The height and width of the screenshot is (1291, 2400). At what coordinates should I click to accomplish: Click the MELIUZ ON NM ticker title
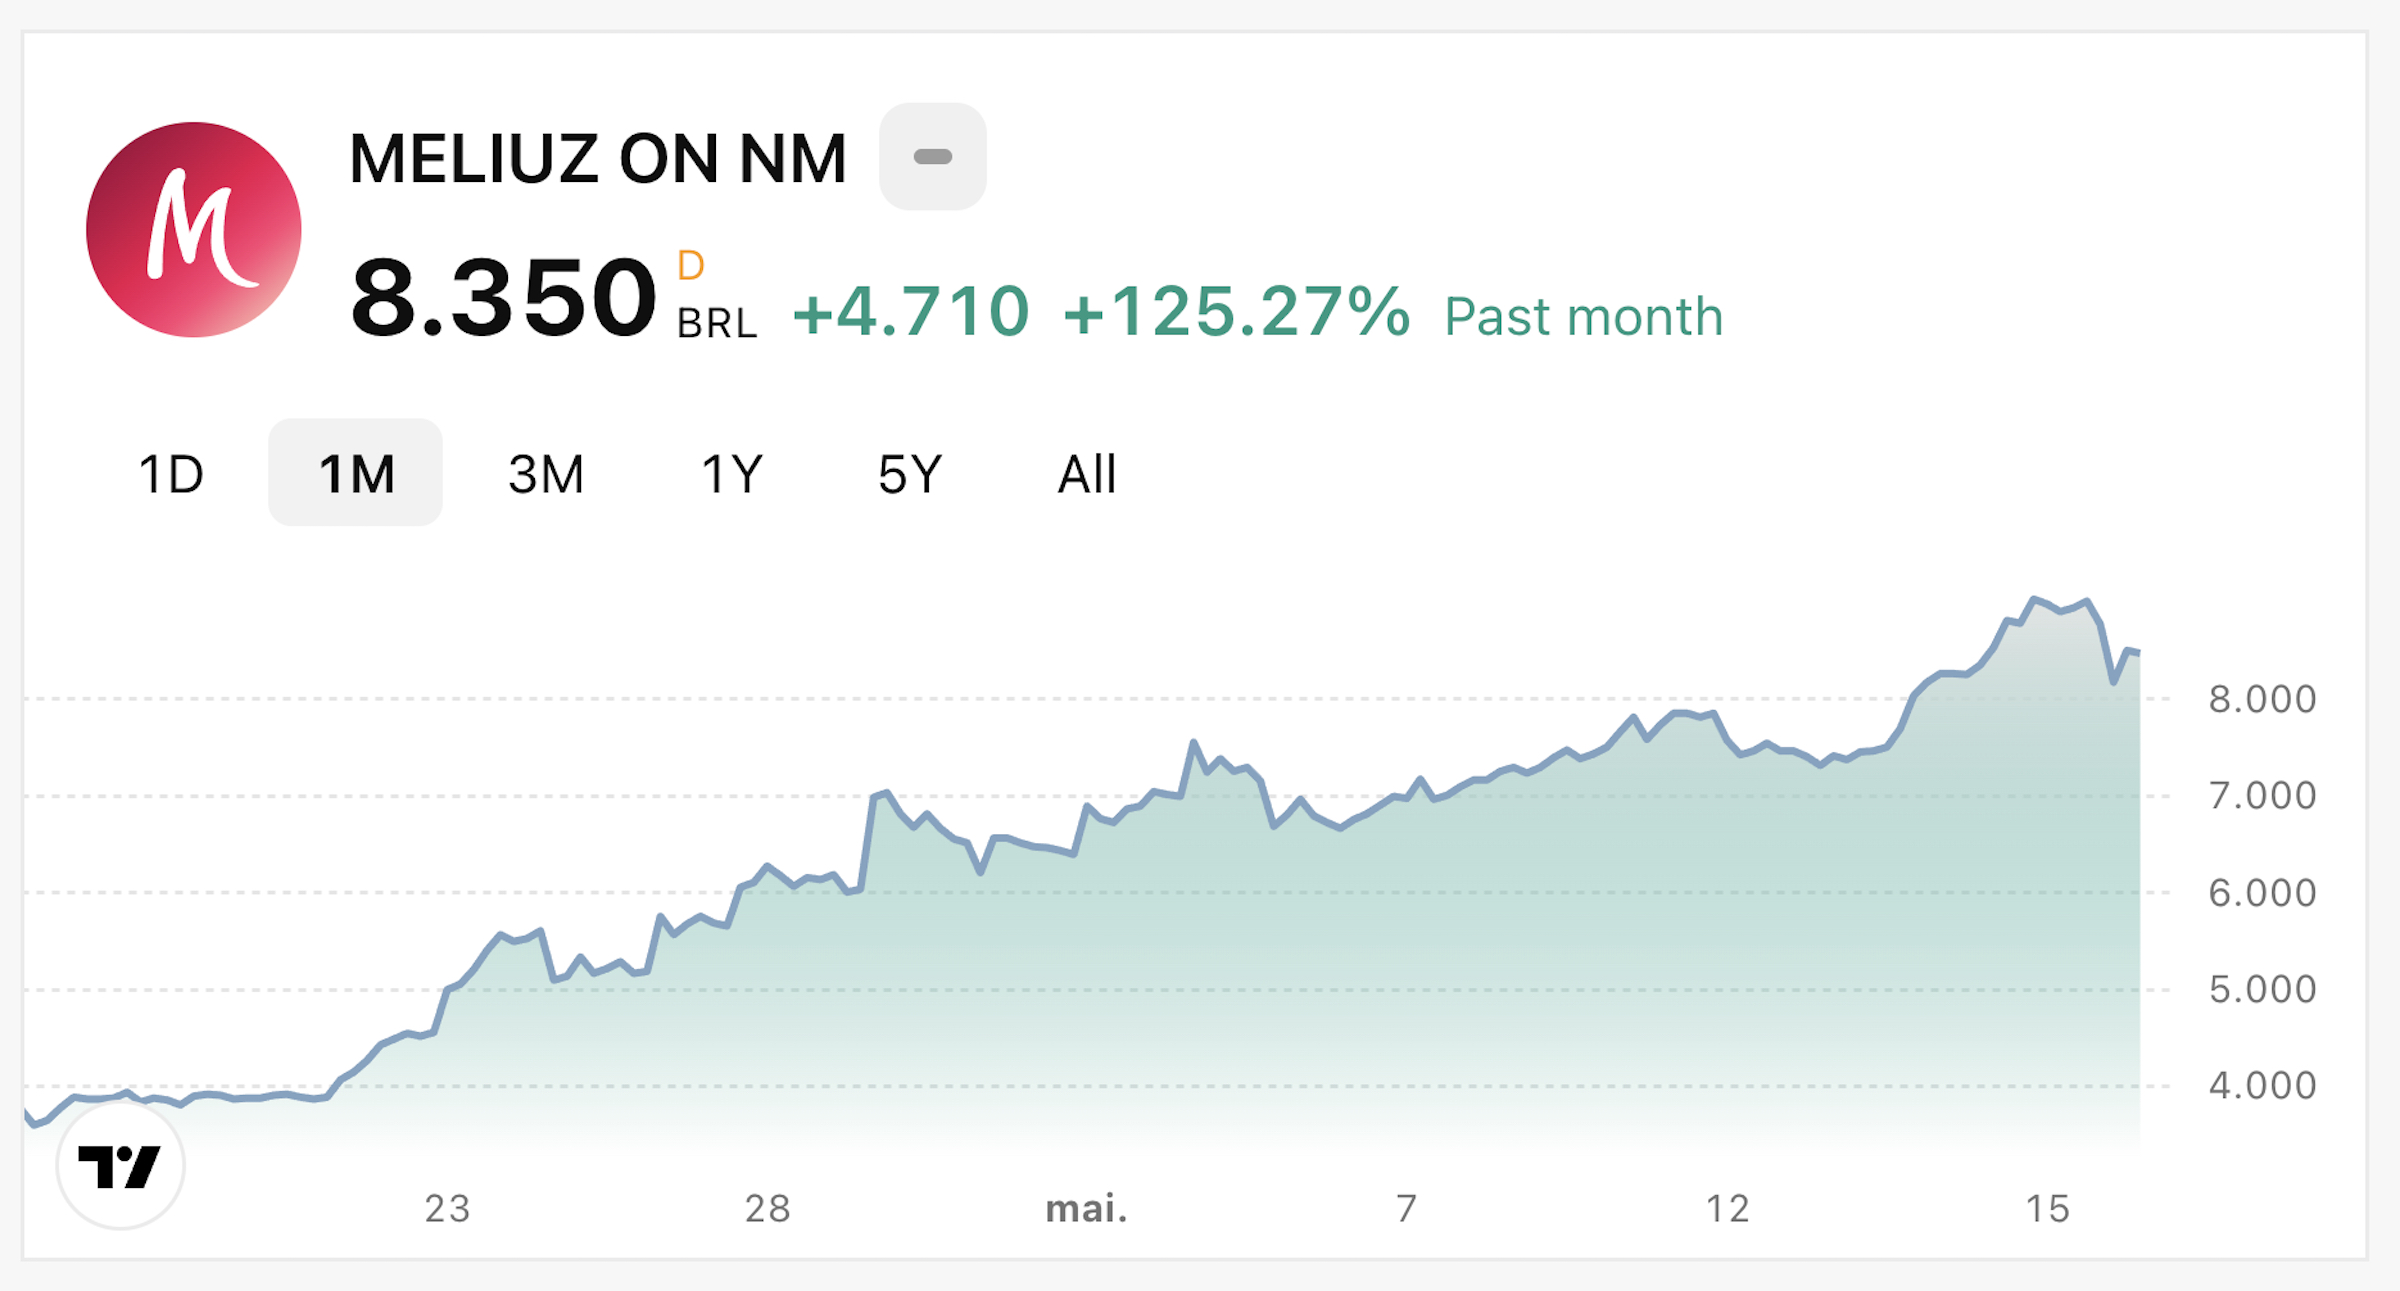[598, 156]
